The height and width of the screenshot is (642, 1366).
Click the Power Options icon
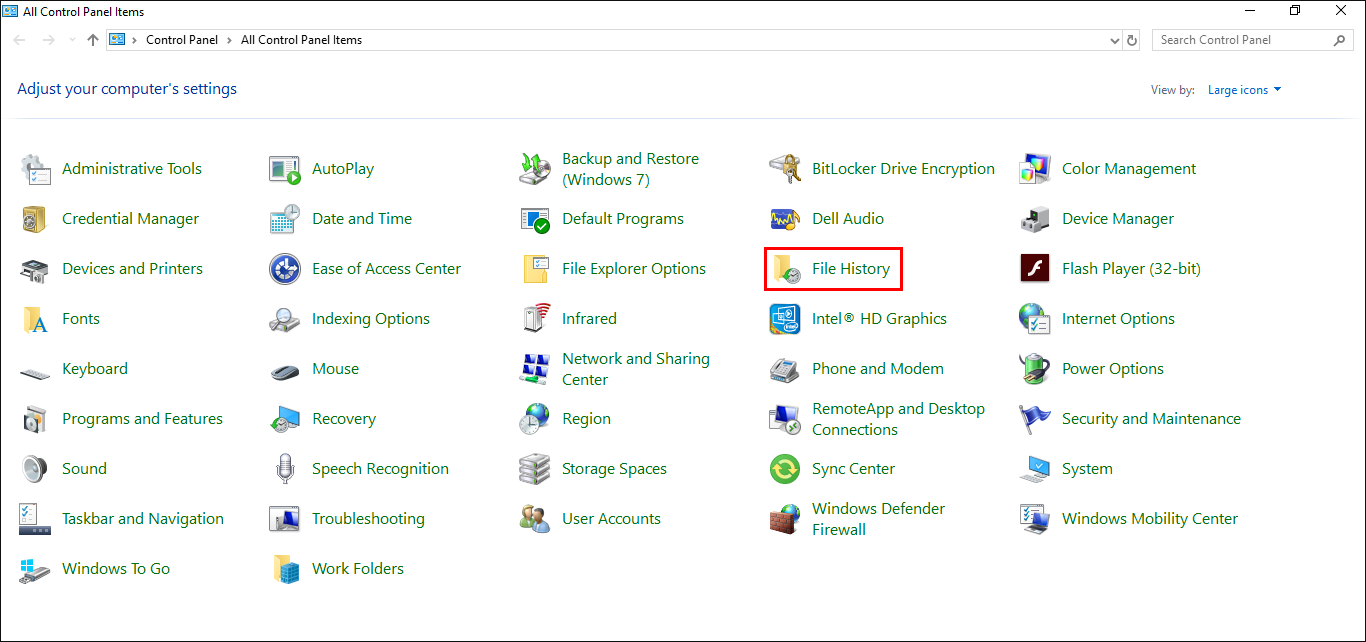(x=1035, y=369)
